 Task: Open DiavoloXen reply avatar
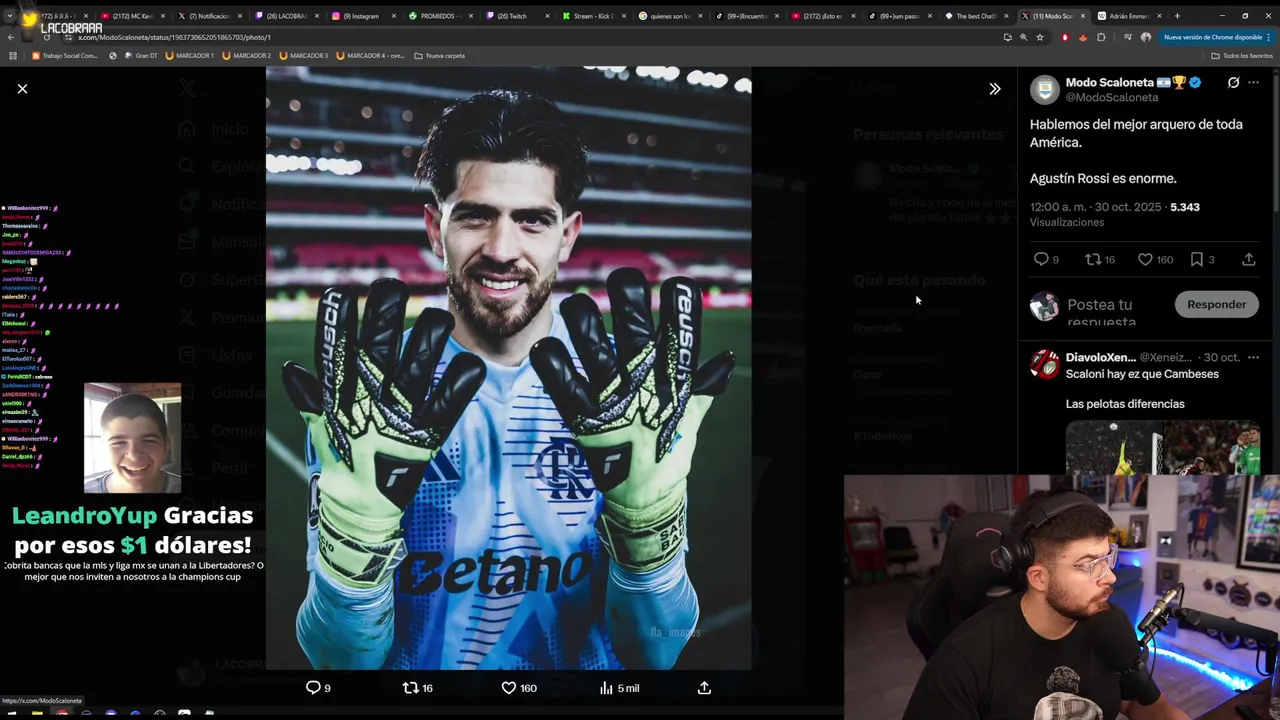(1044, 364)
